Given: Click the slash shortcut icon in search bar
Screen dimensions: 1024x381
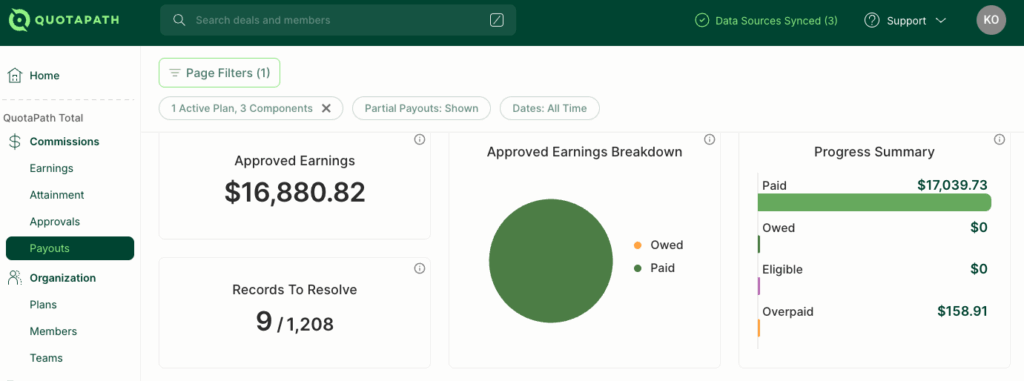Looking at the screenshot, I should tap(497, 20).
